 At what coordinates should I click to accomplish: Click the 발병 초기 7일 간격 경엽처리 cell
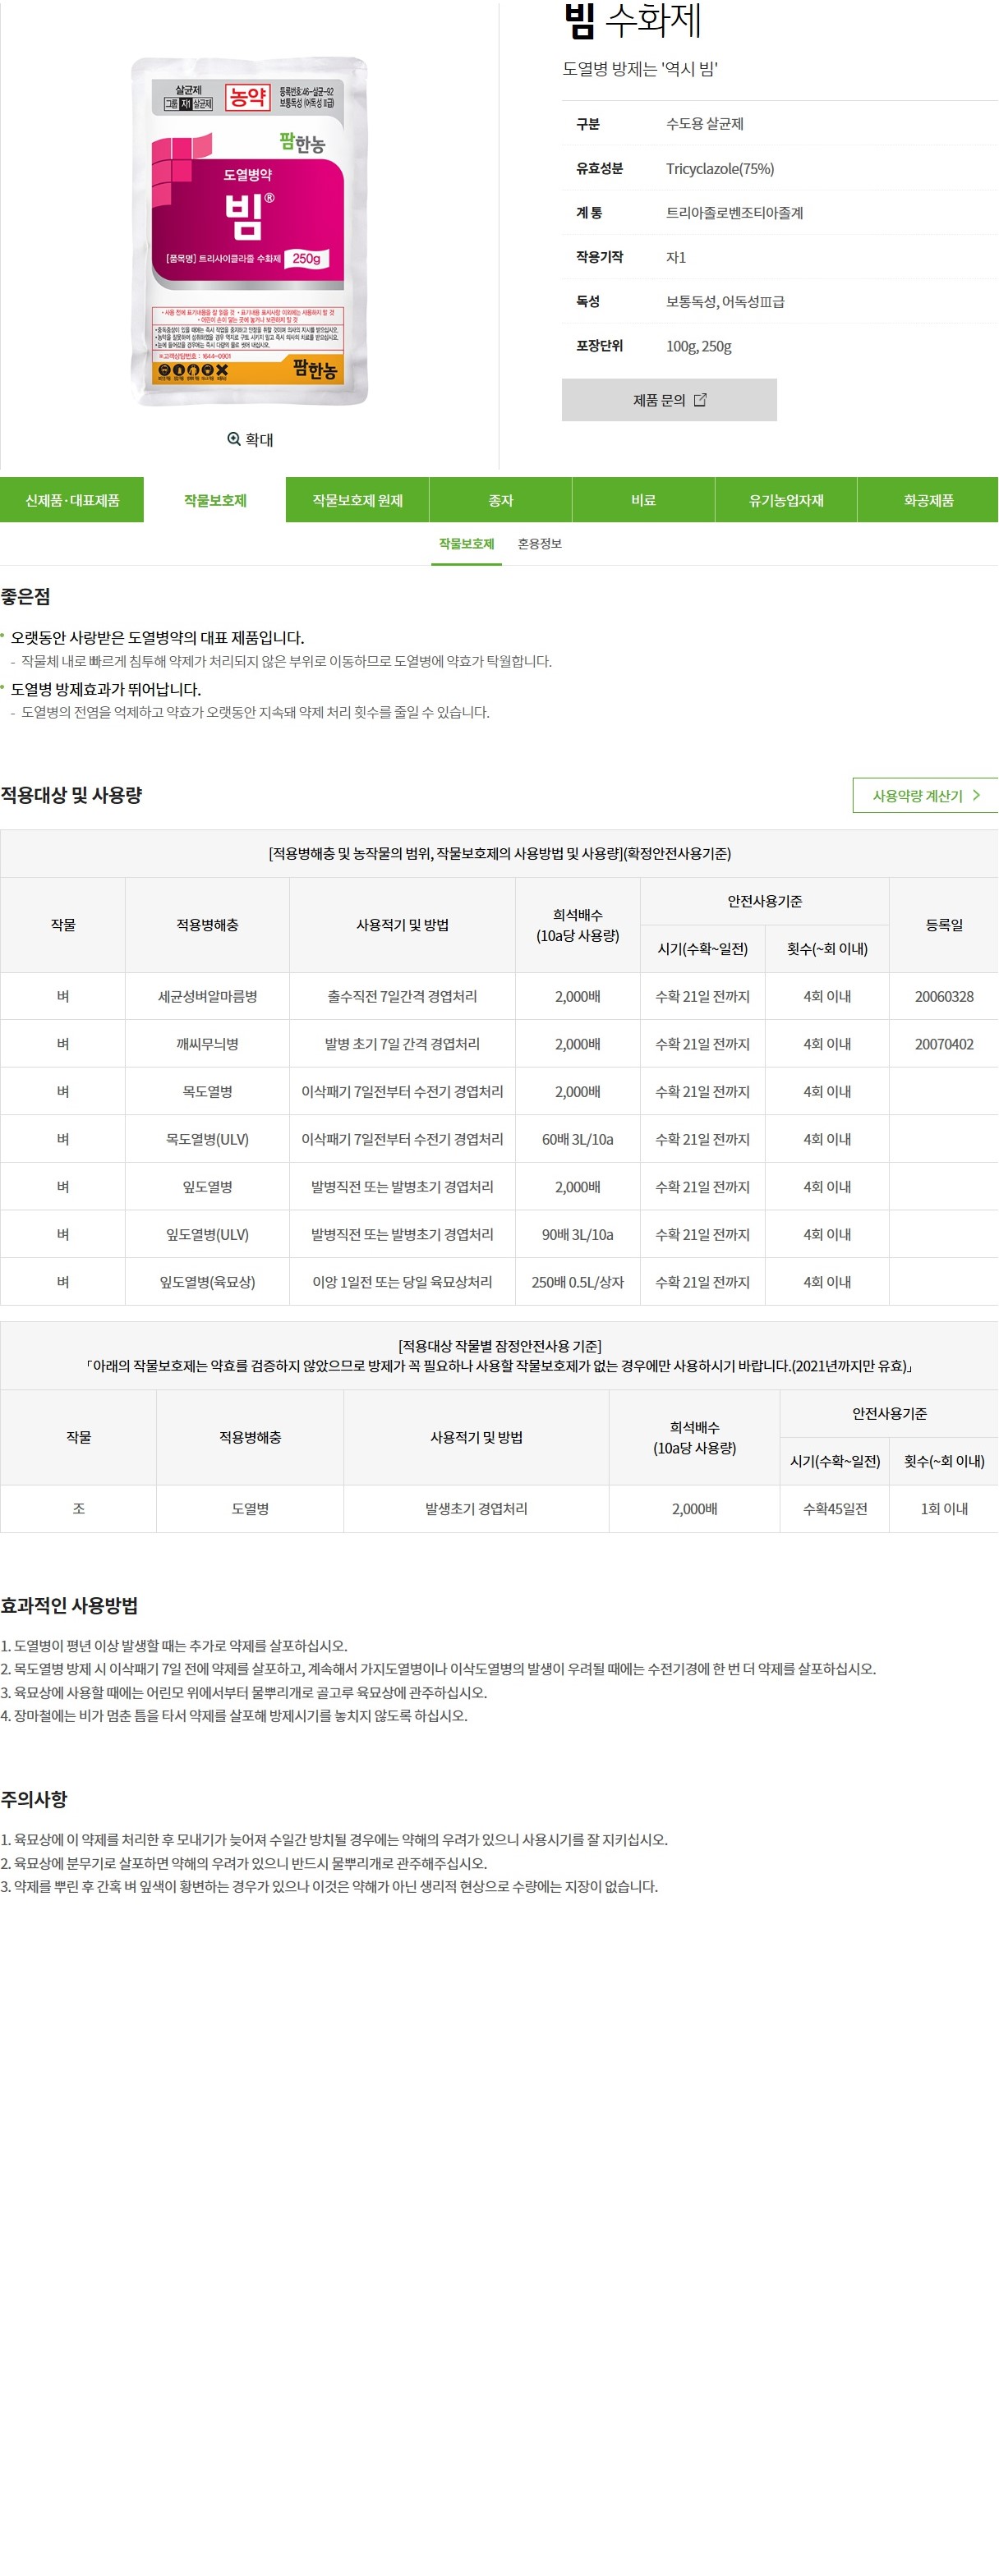[402, 1044]
